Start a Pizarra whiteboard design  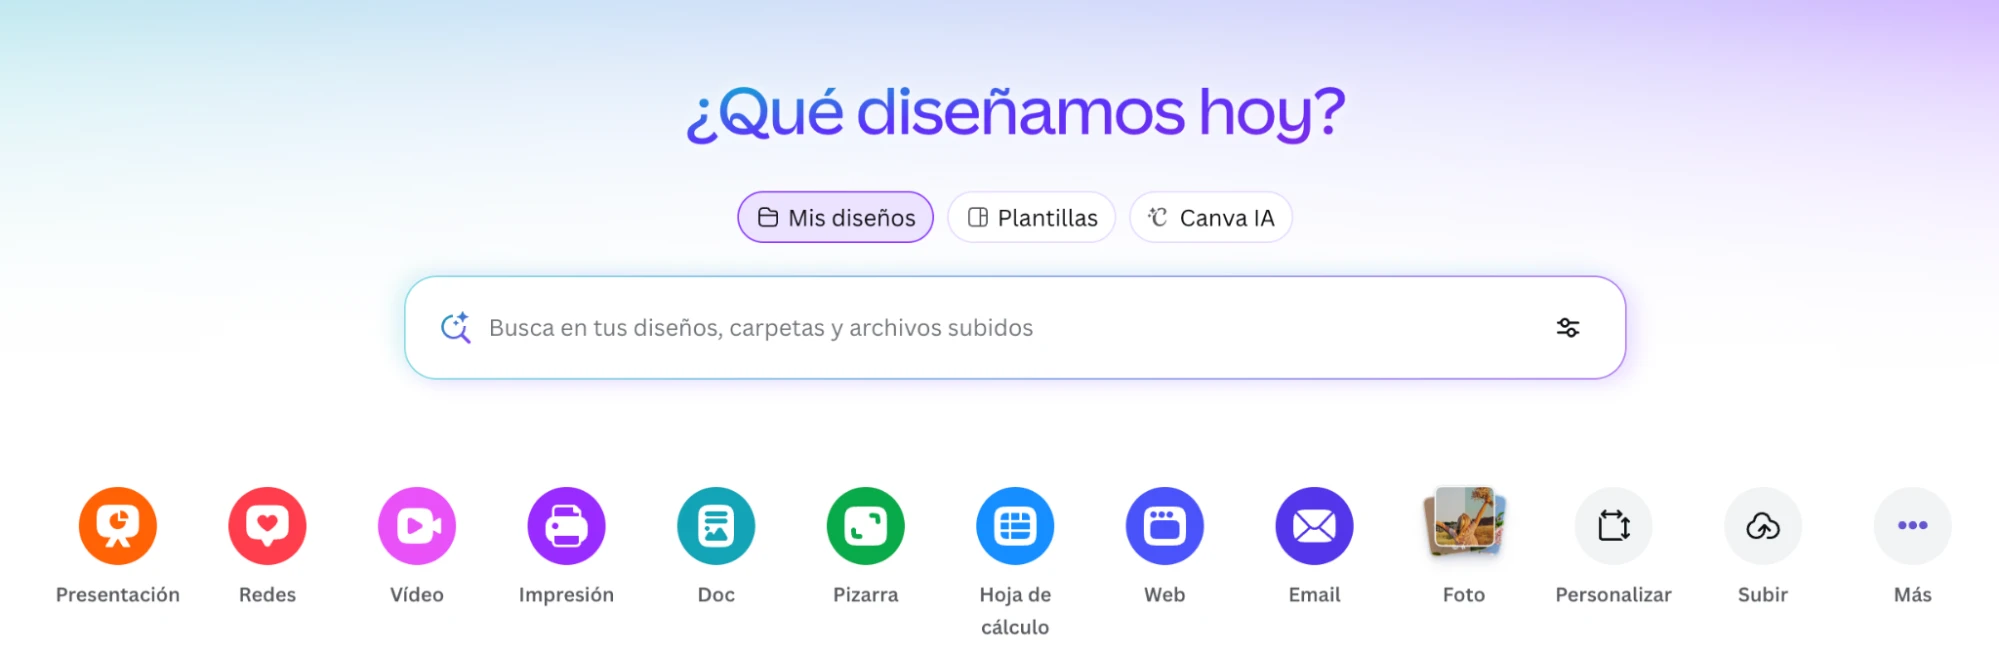pos(866,526)
